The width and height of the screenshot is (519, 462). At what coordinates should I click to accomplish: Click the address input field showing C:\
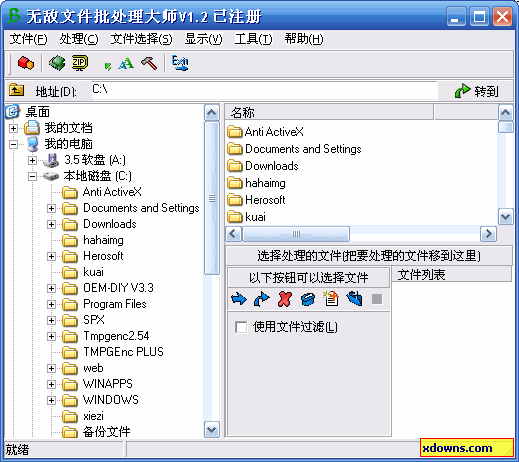[264, 90]
